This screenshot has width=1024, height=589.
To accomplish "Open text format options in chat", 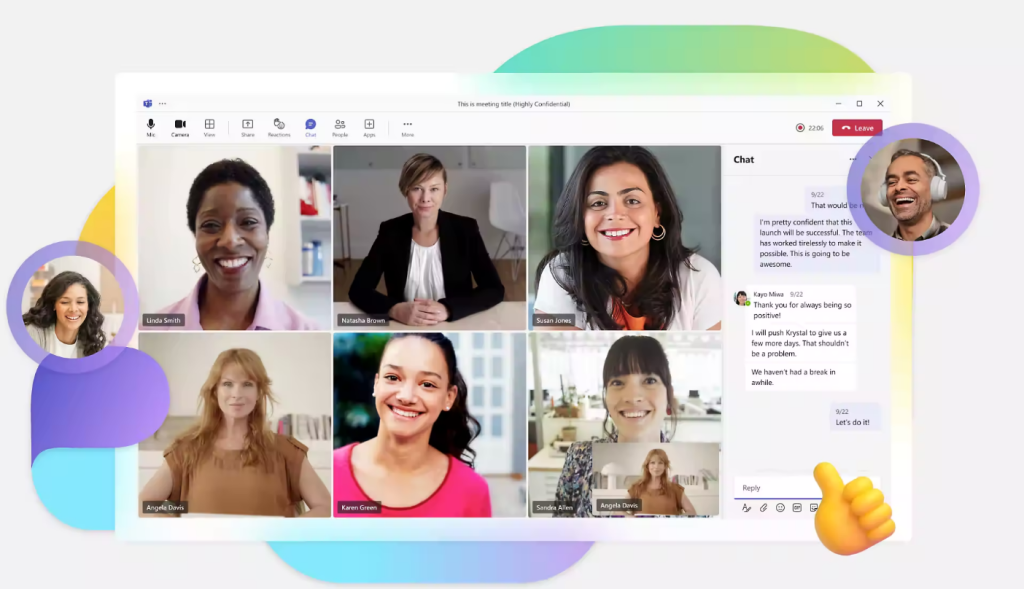I will (746, 508).
